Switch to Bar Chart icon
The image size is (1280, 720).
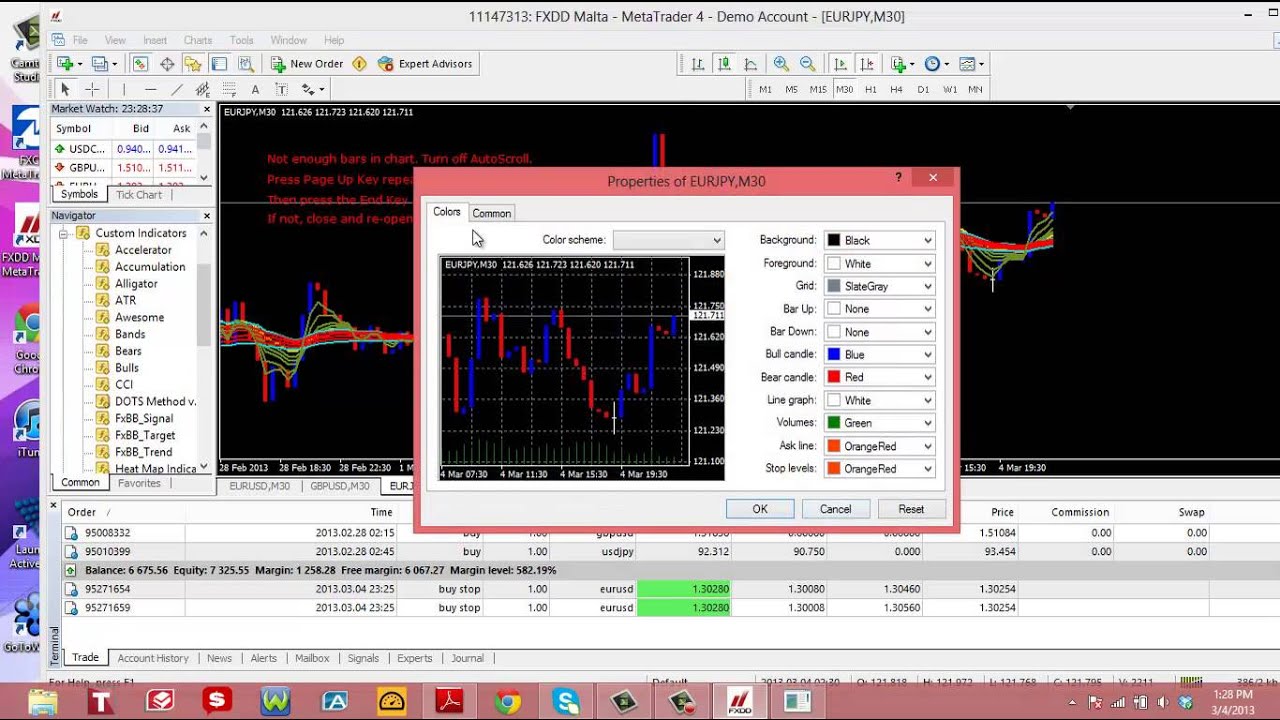coord(697,64)
